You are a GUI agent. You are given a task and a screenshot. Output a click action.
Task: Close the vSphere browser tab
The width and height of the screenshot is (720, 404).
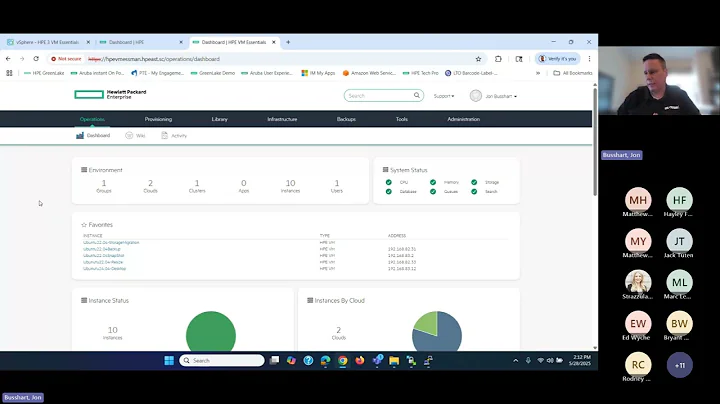[x=88, y=42]
